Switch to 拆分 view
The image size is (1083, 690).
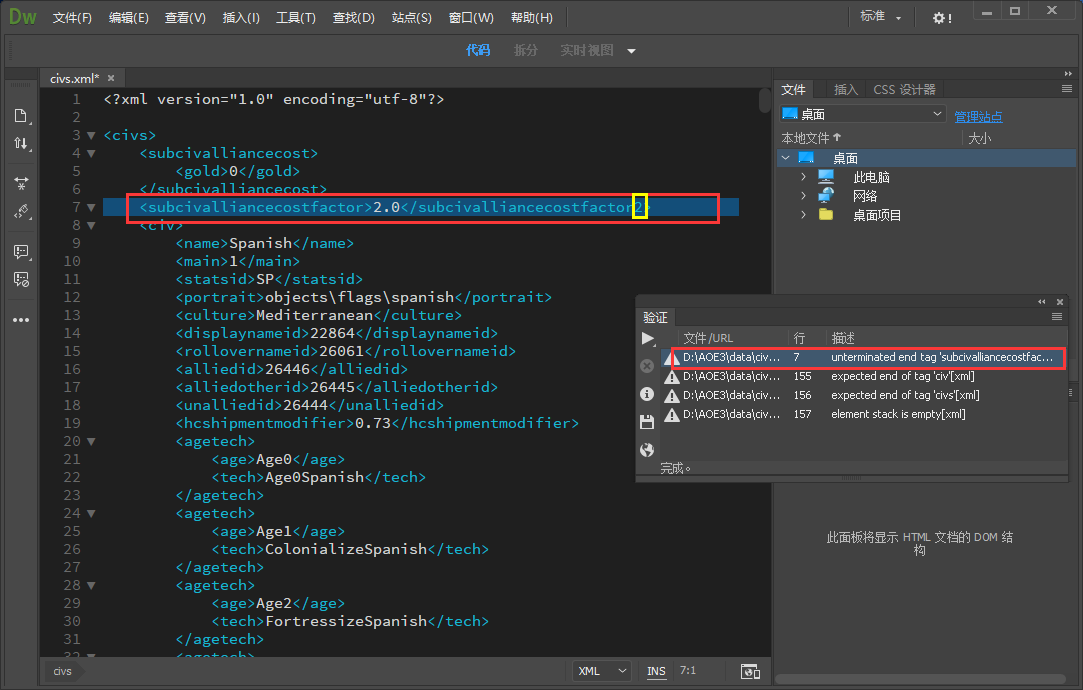point(526,50)
